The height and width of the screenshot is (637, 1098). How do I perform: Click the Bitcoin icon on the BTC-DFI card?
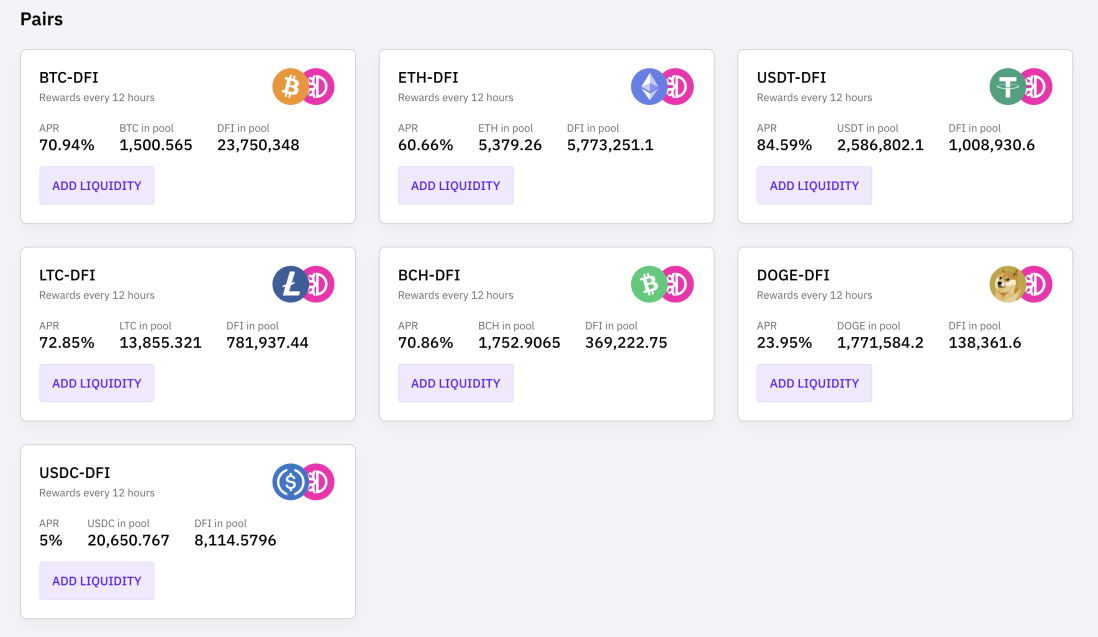(x=289, y=87)
